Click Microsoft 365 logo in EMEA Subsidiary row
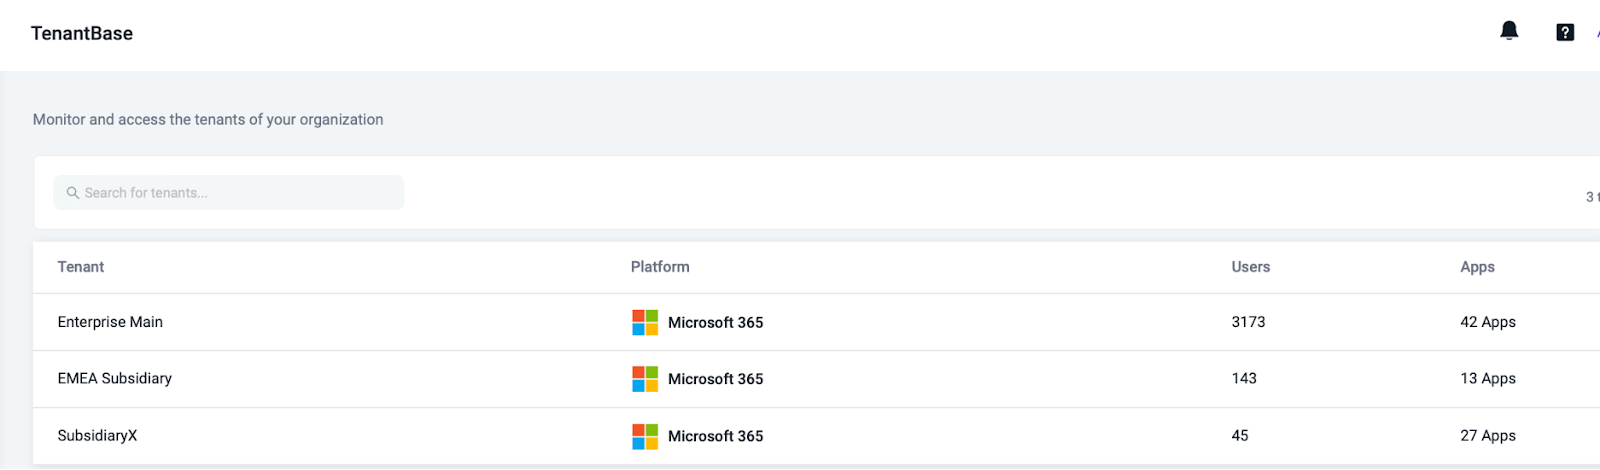This screenshot has width=1600, height=470. click(645, 379)
